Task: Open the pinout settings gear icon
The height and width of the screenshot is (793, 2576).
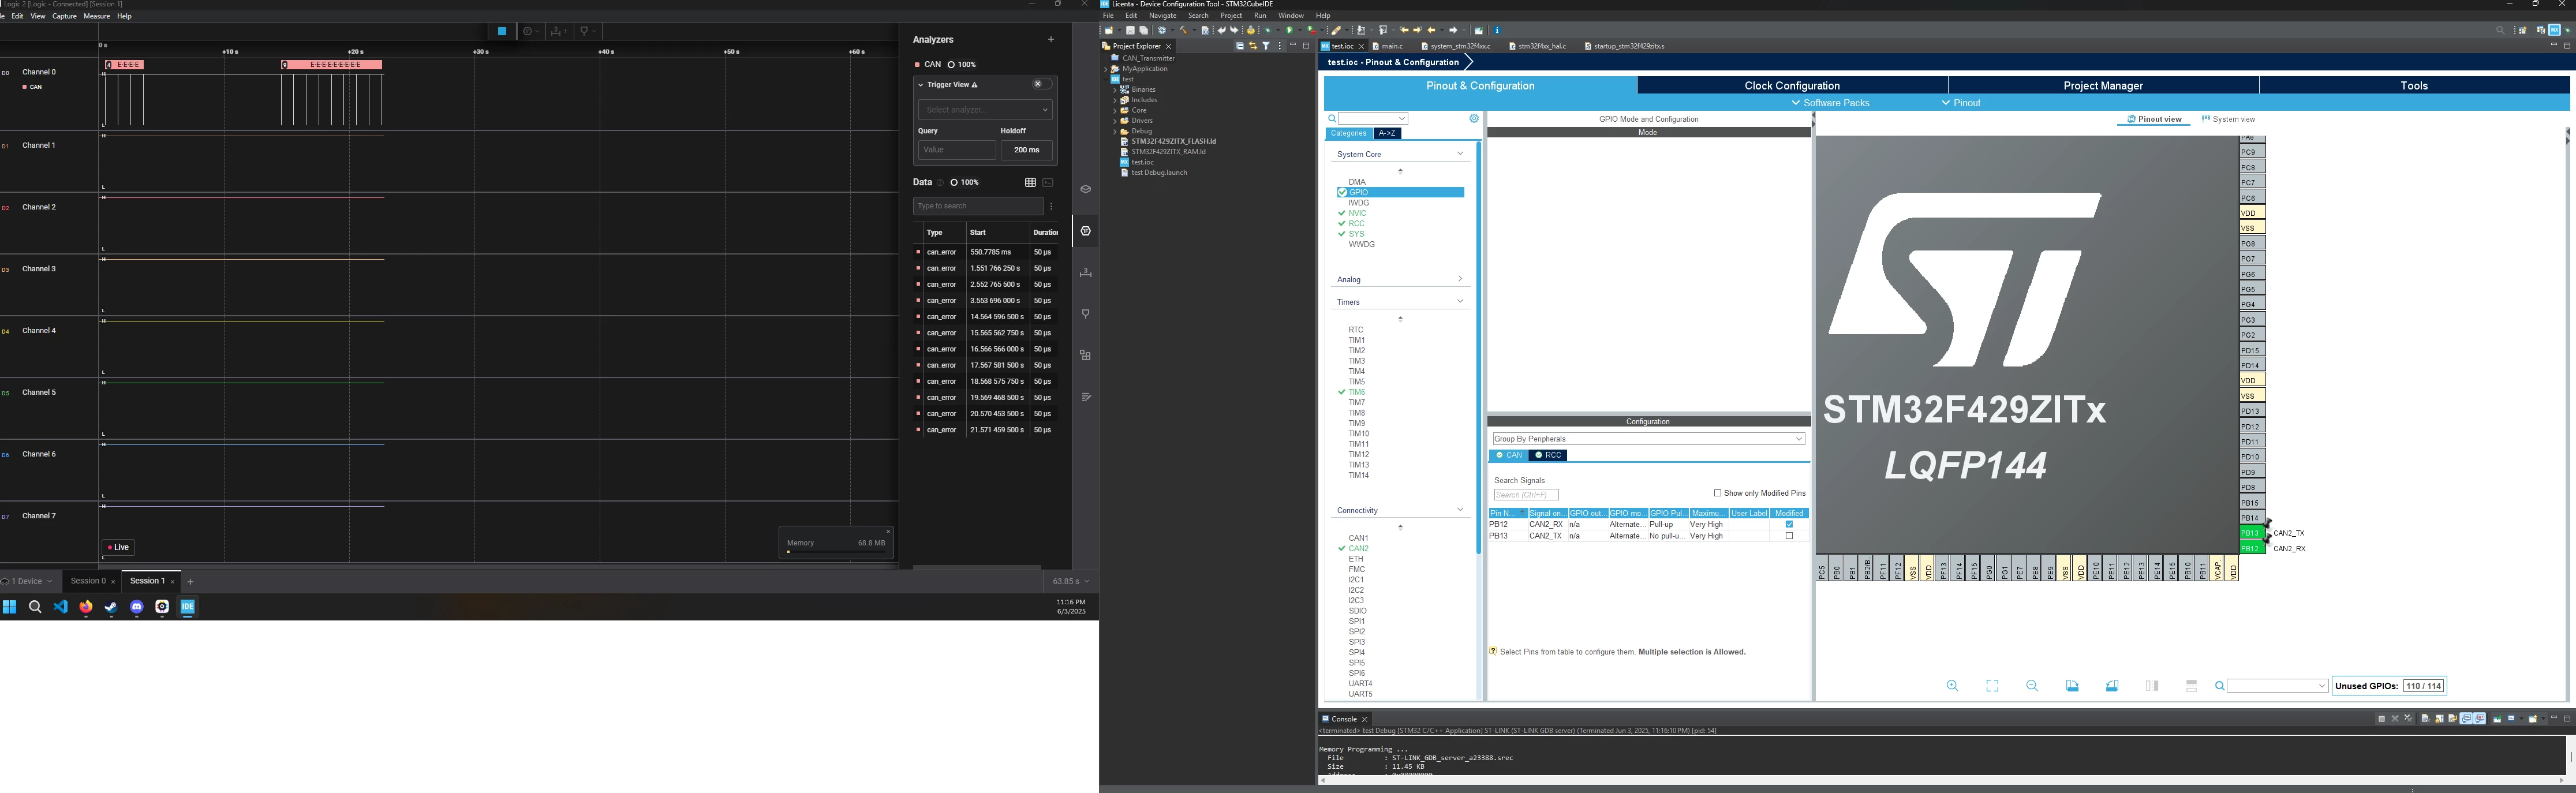Action: 1474,119
